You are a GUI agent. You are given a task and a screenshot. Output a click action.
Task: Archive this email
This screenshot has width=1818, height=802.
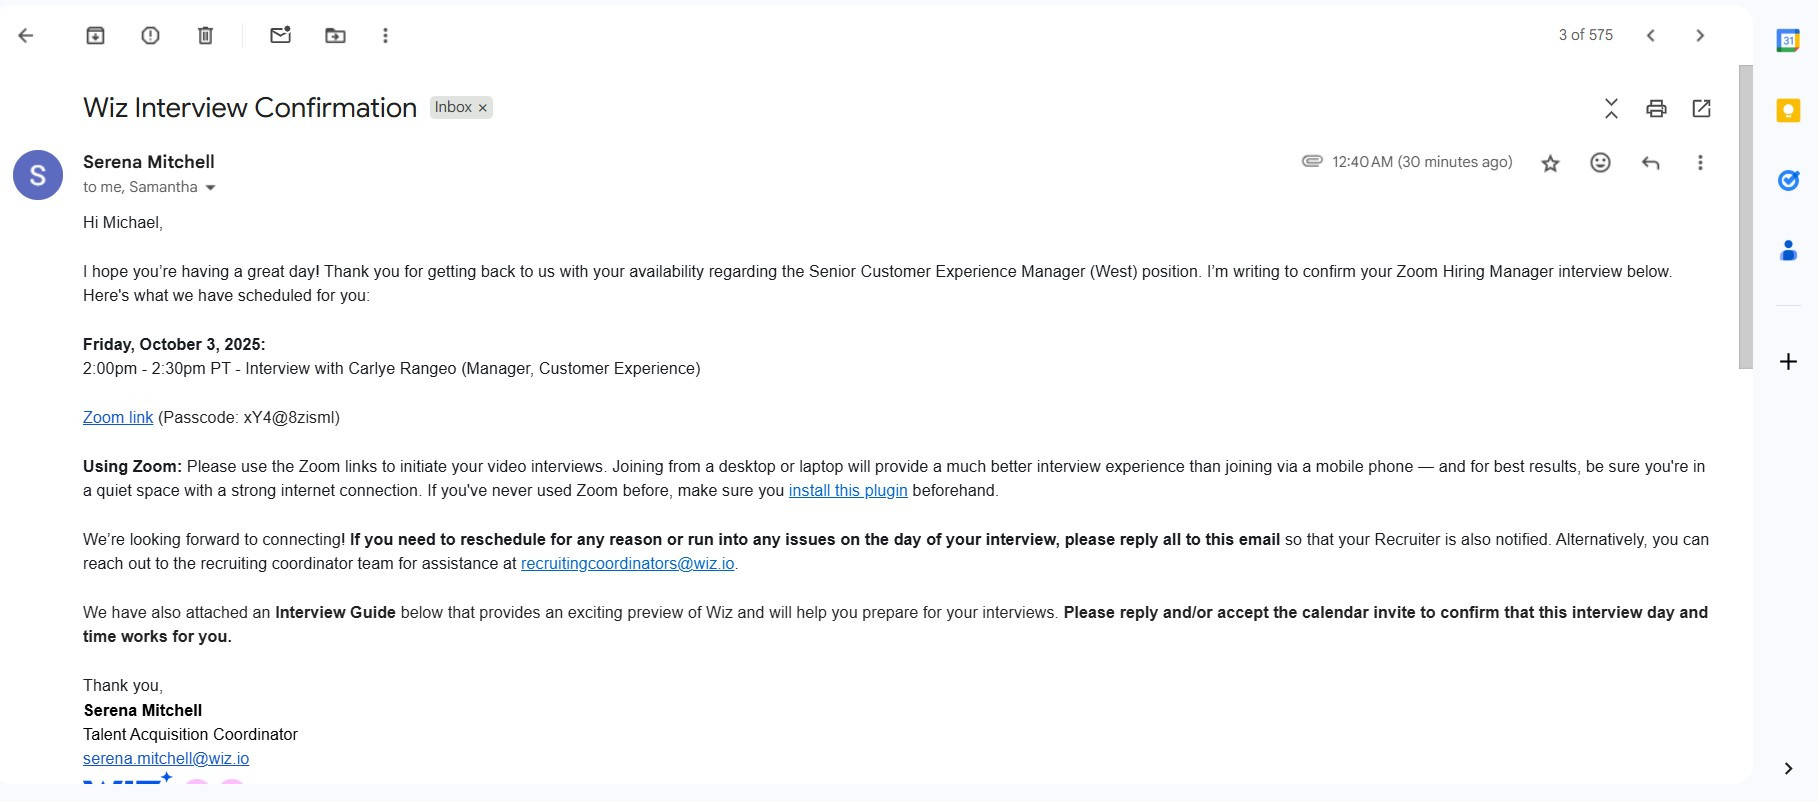(95, 36)
